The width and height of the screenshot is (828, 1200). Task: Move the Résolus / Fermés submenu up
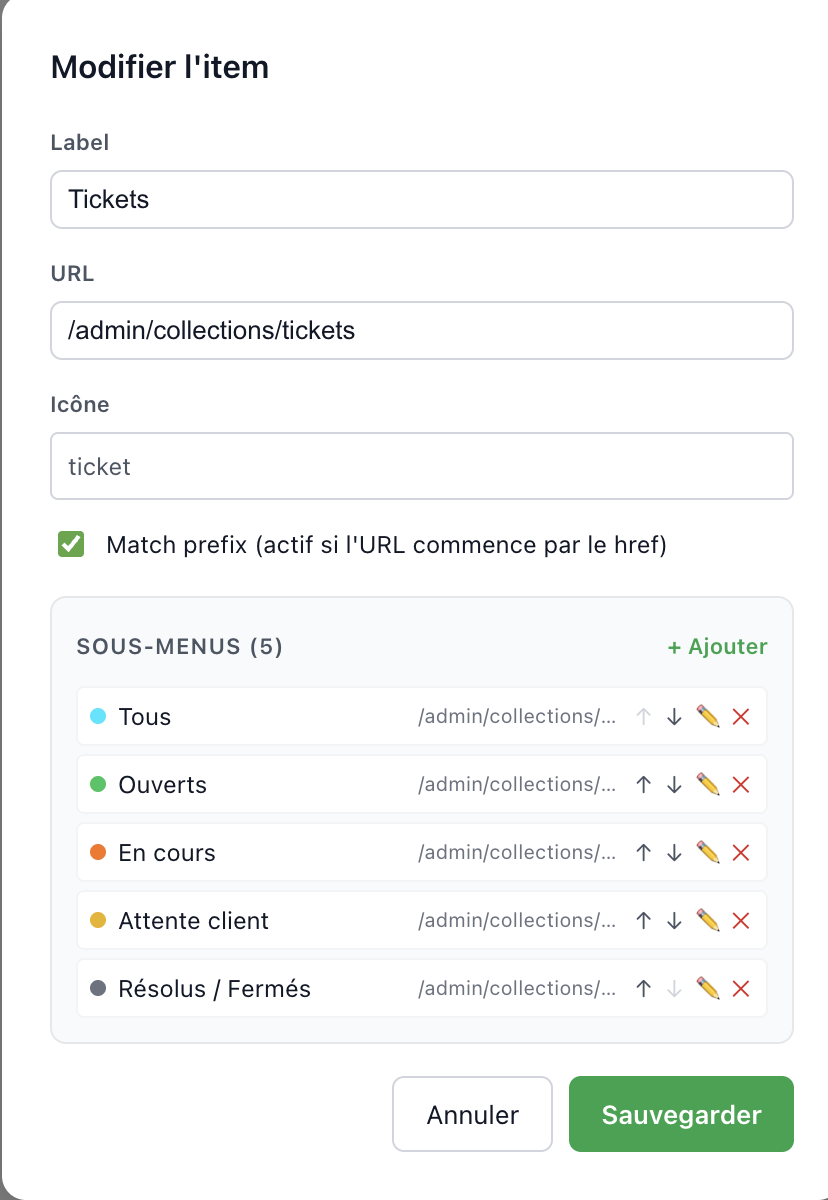point(644,988)
